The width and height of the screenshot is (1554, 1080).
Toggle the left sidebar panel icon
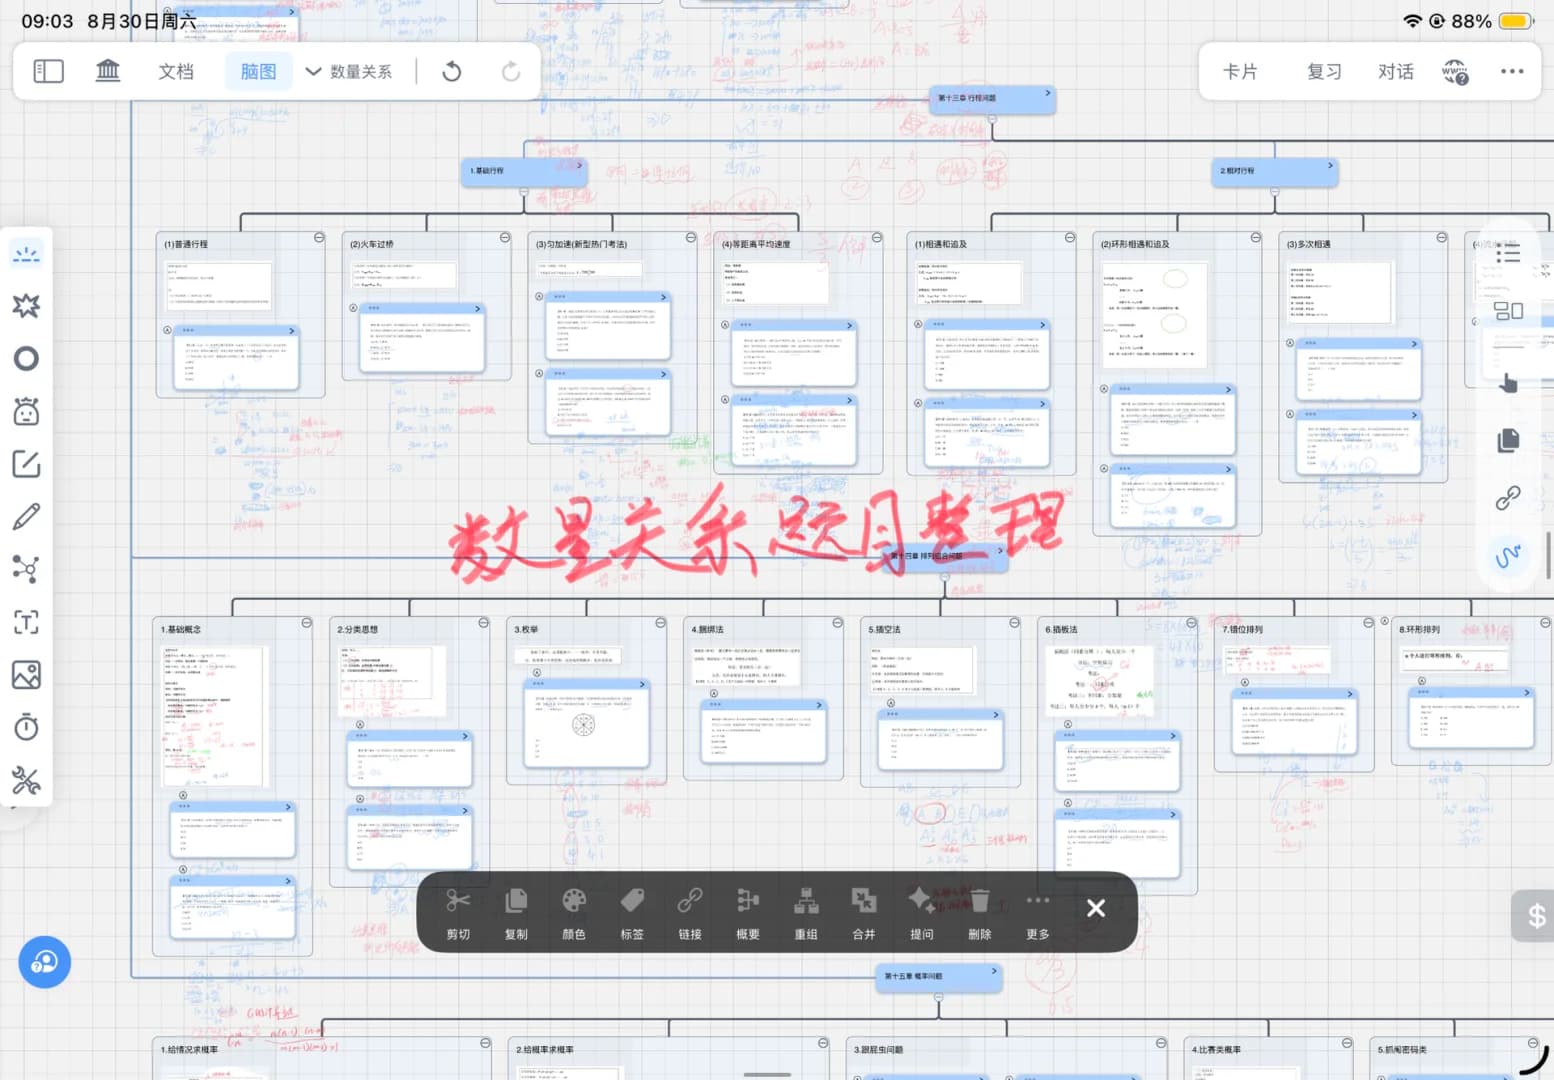(x=48, y=71)
